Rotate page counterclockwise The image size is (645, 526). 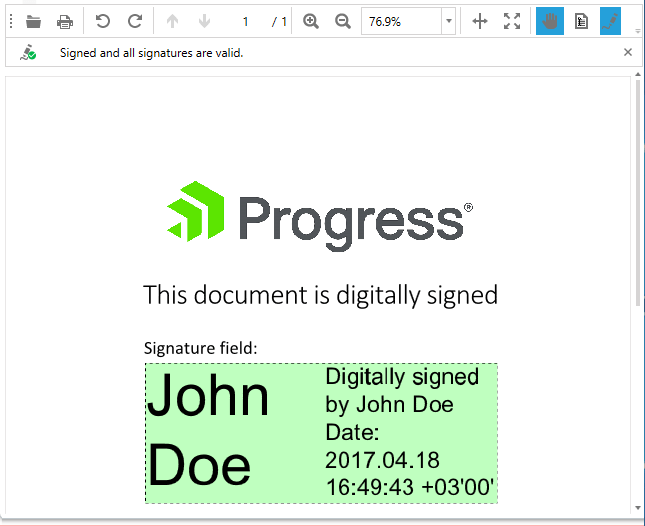pos(103,21)
